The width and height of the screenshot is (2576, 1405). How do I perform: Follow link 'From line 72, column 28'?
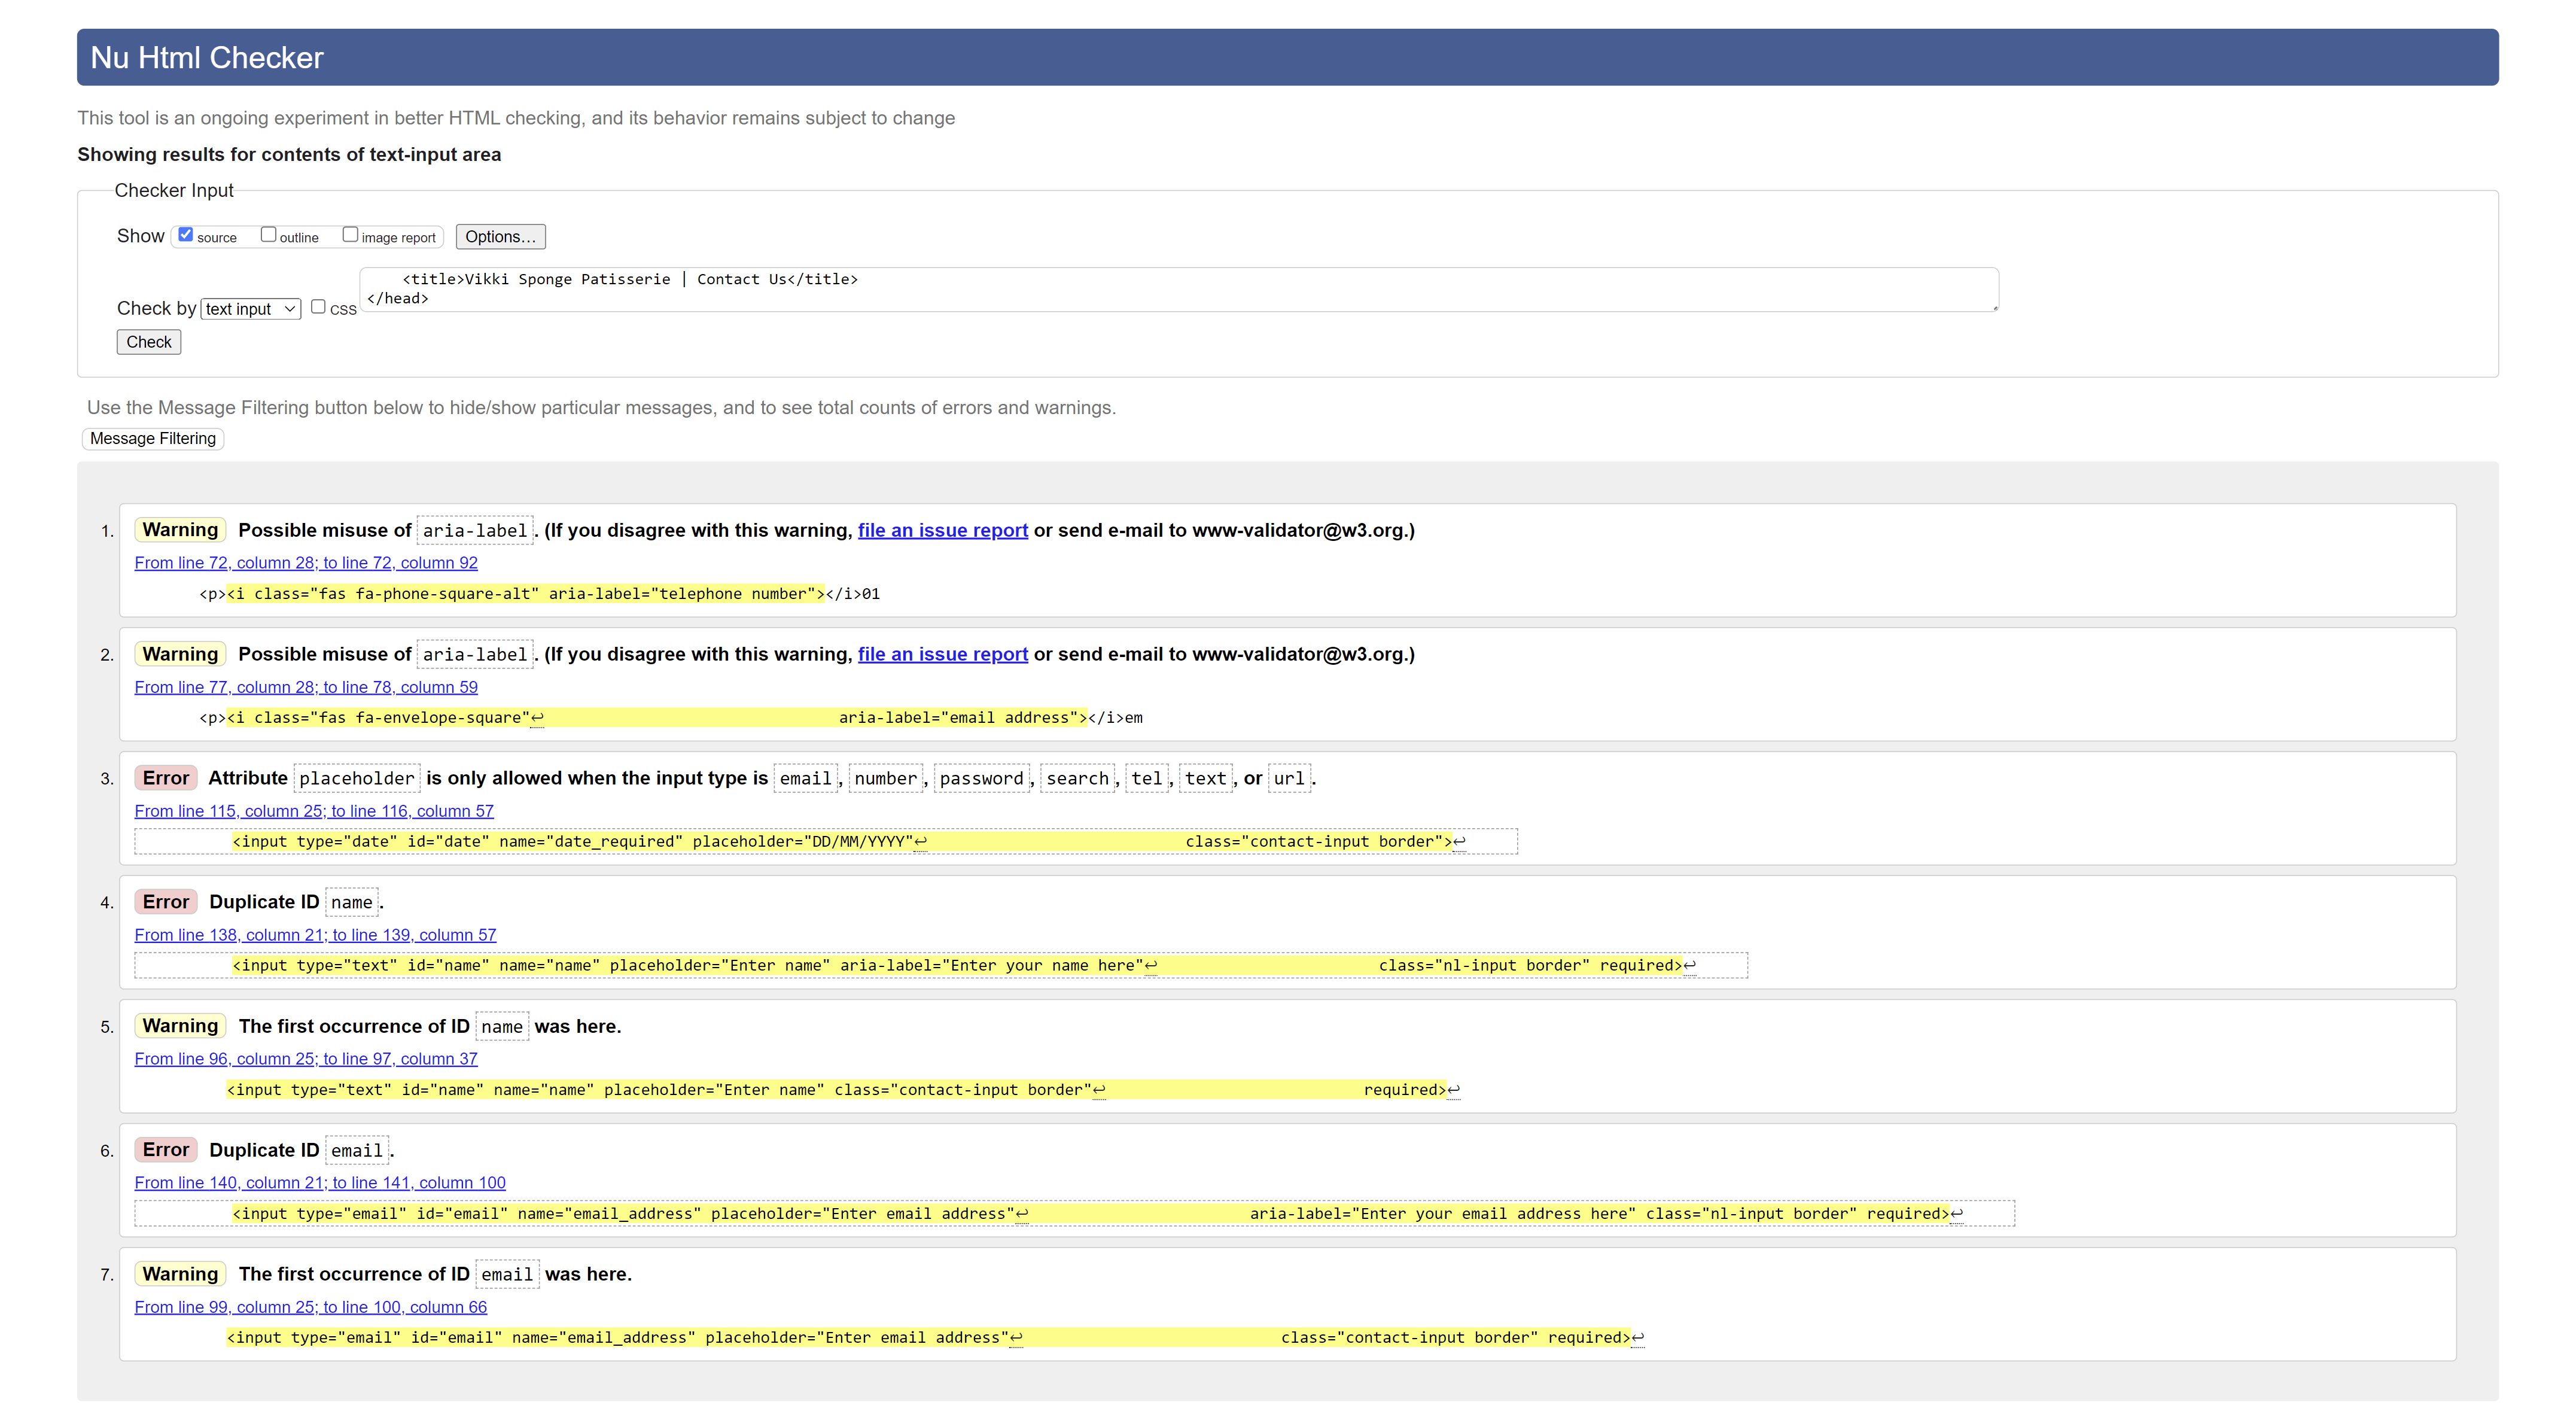tap(306, 563)
